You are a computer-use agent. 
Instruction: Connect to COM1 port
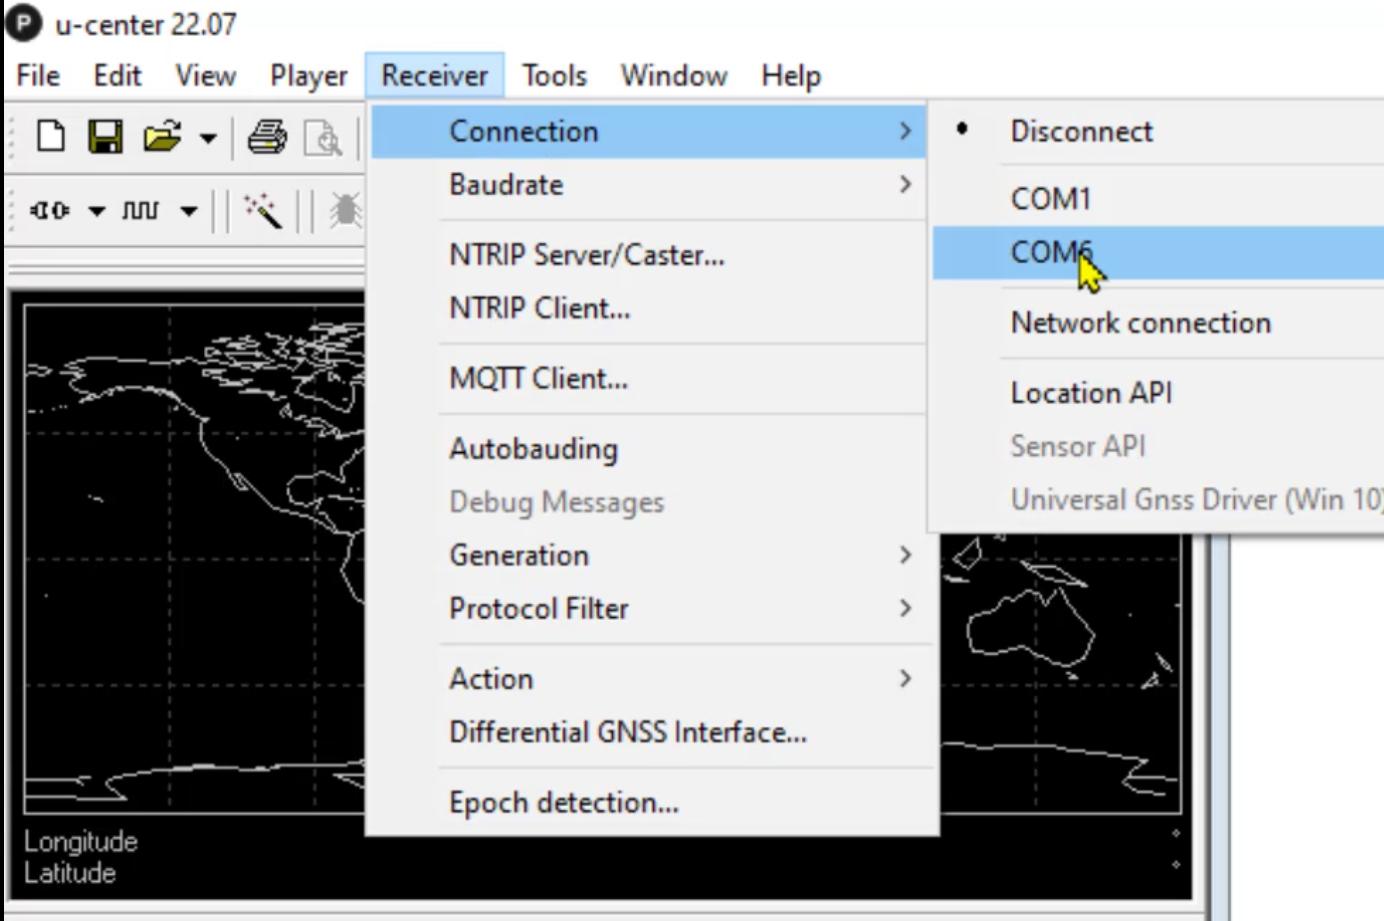1051,198
